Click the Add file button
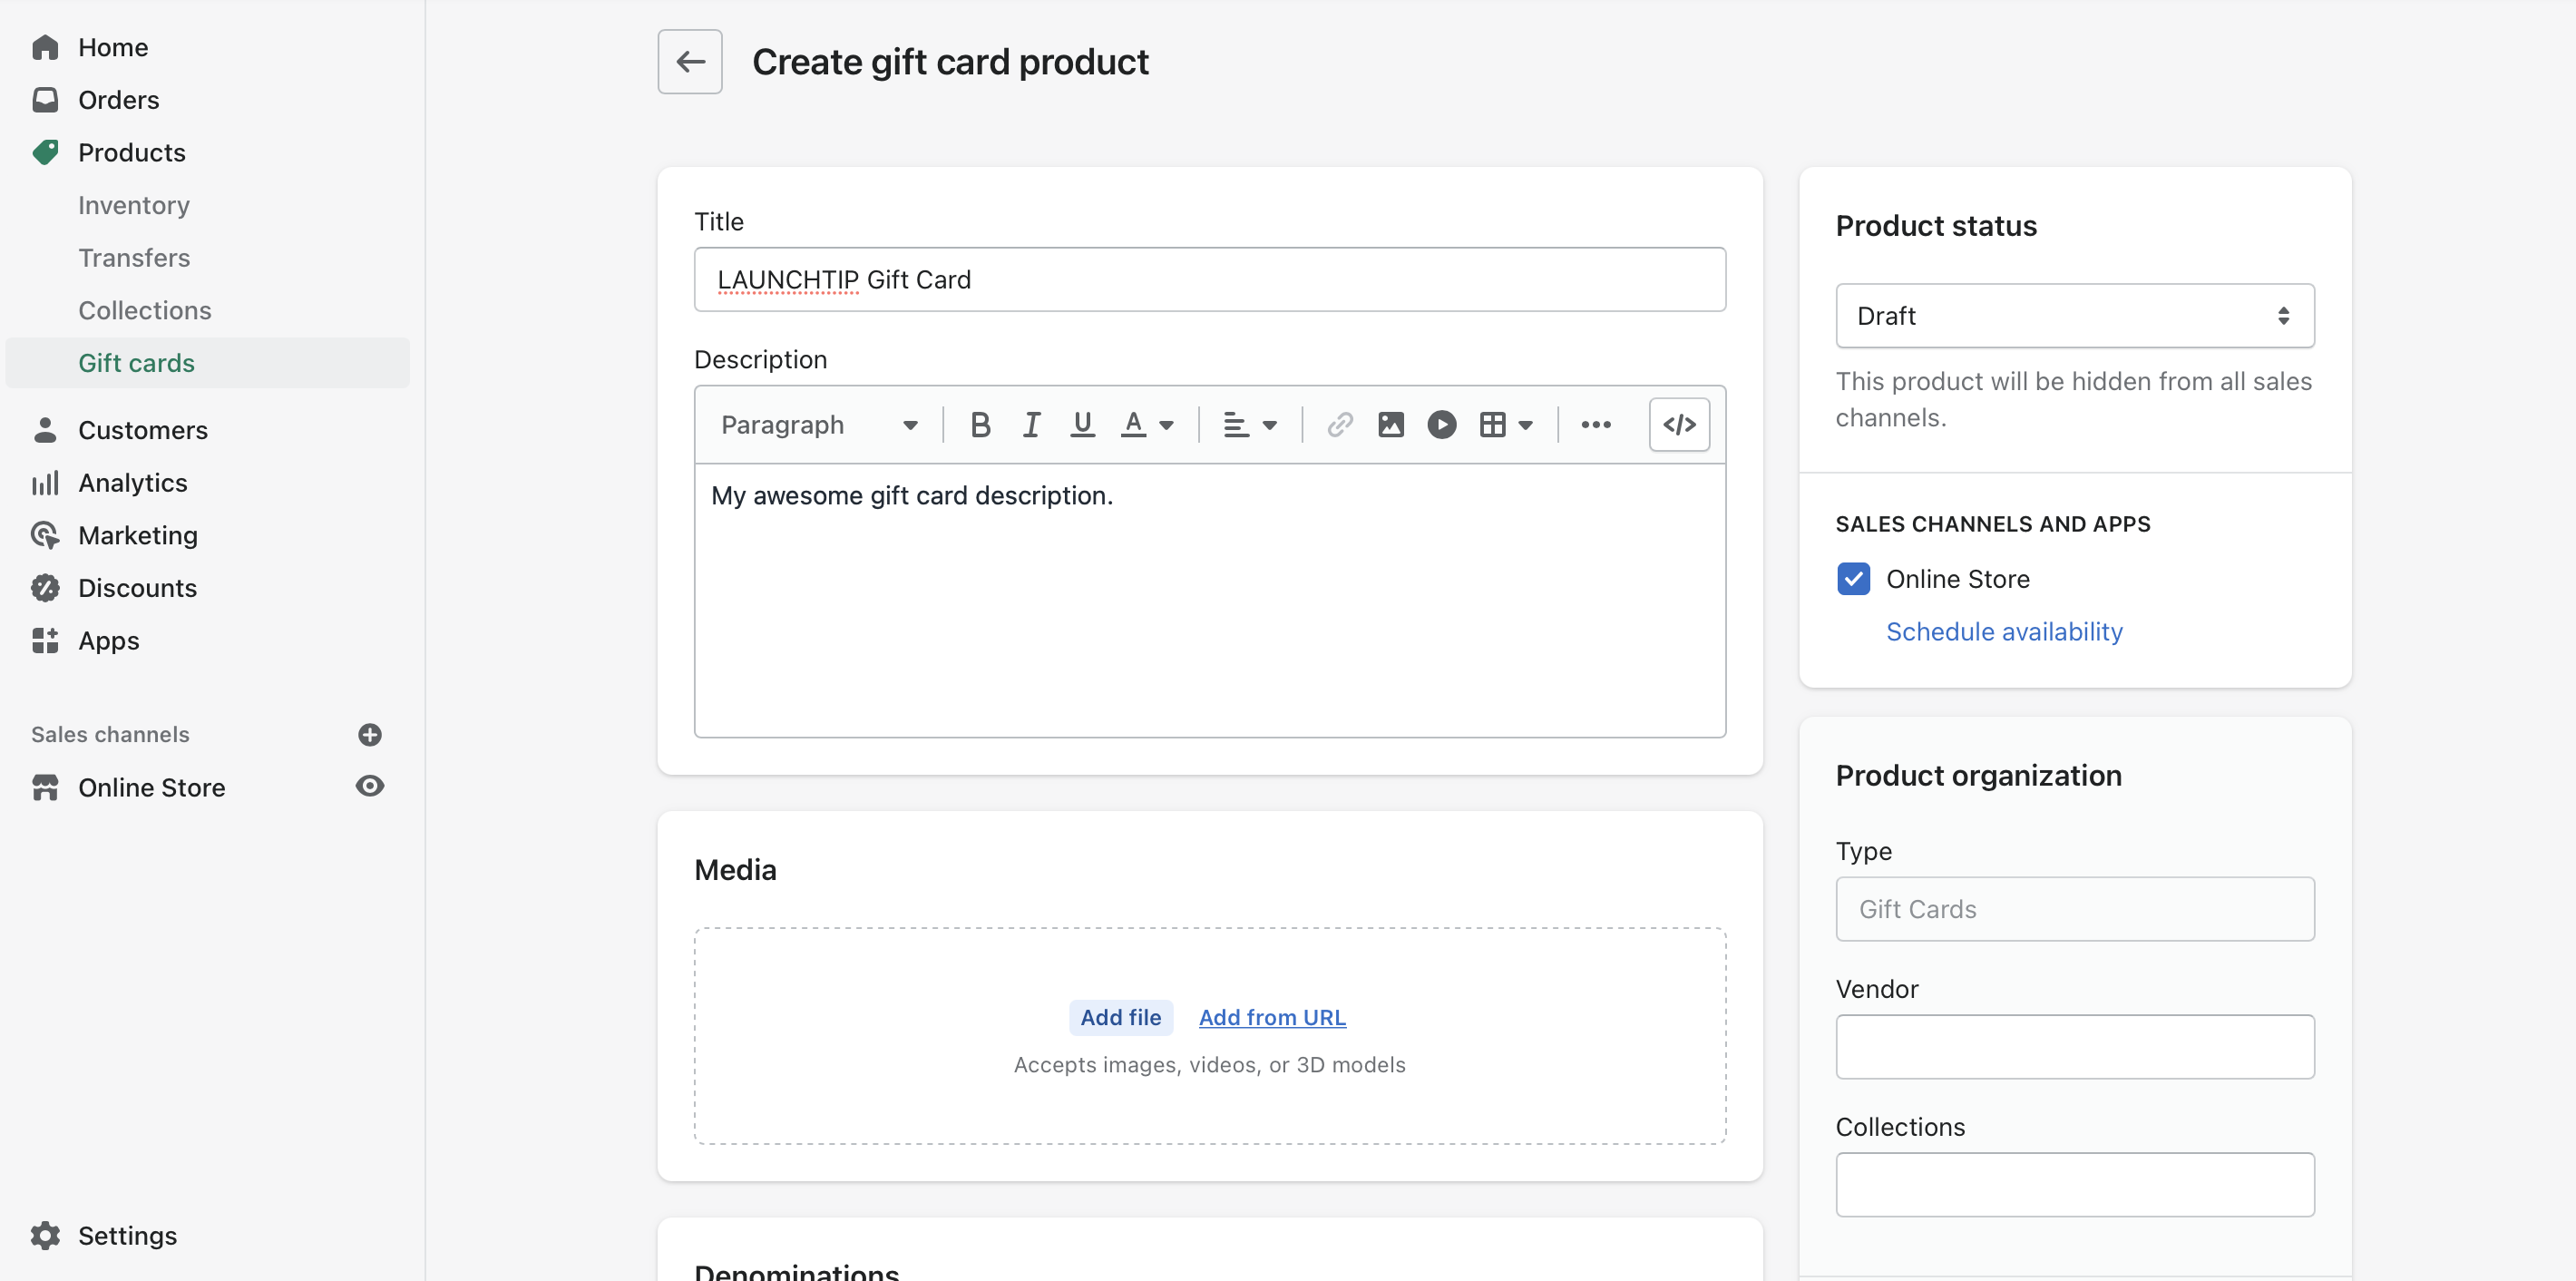Image resolution: width=2576 pixels, height=1281 pixels. (x=1120, y=1017)
